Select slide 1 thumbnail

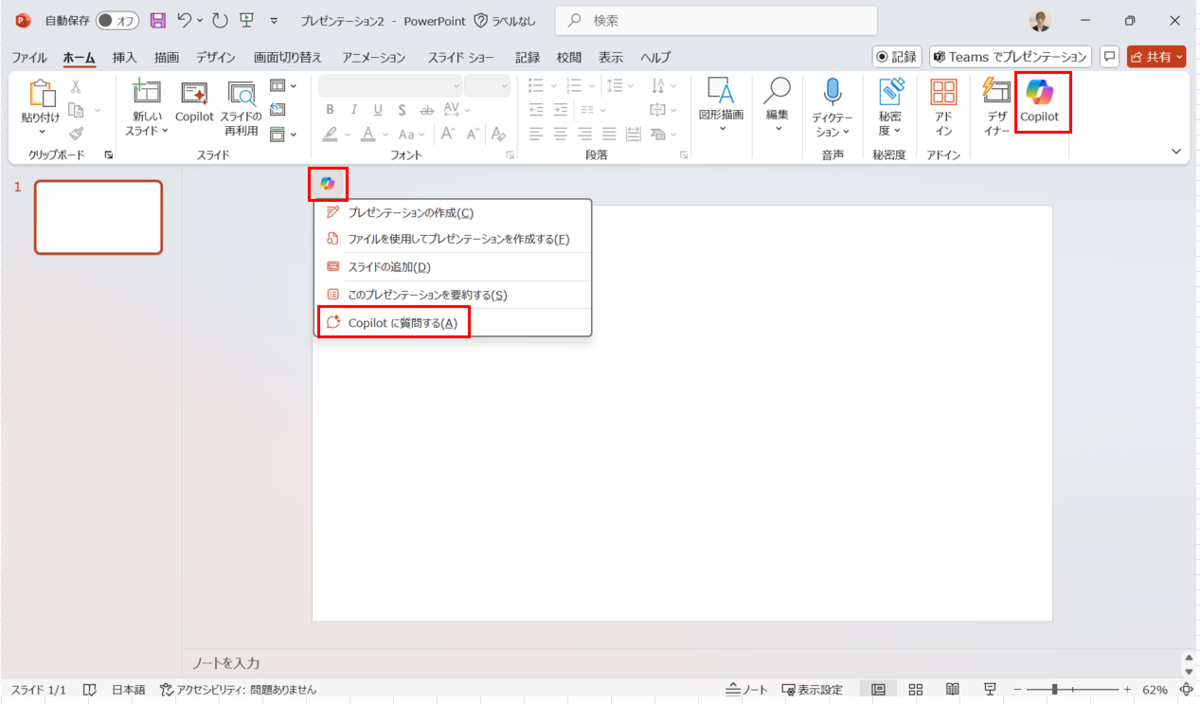click(x=98, y=217)
